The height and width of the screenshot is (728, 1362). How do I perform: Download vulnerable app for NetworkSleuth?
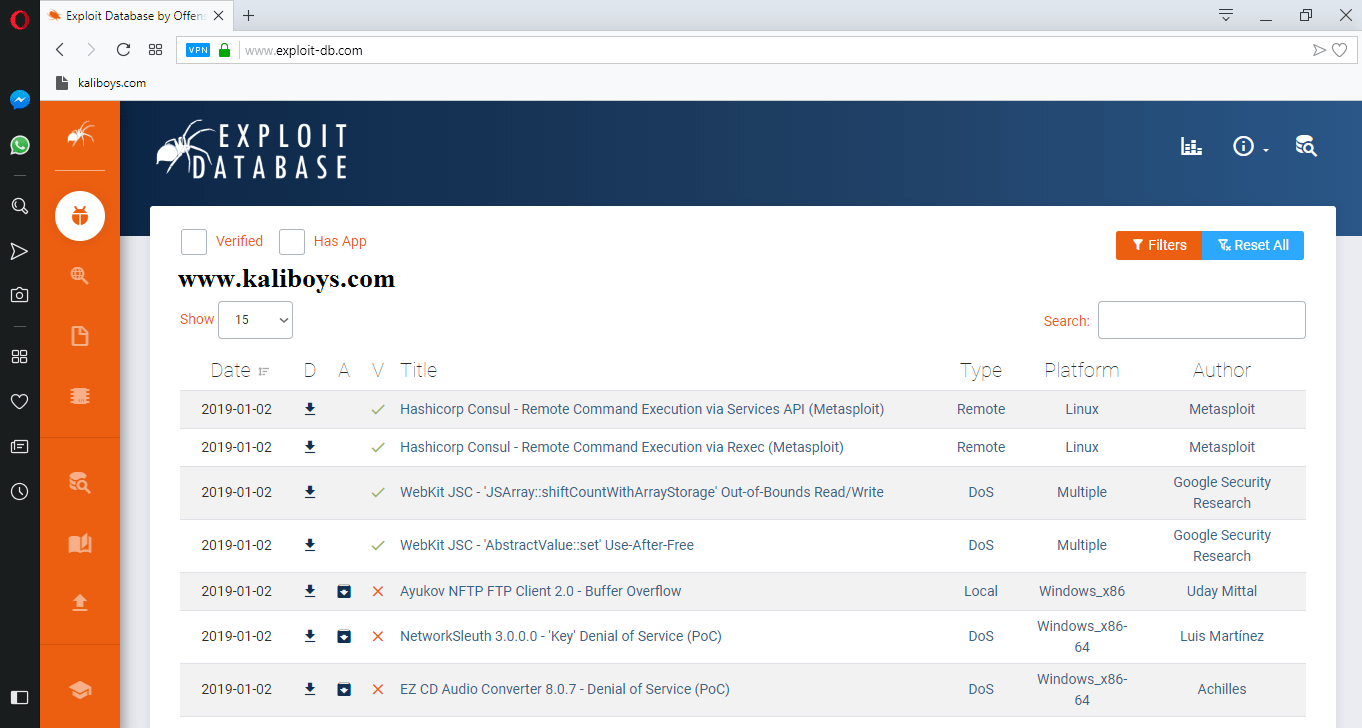344,636
